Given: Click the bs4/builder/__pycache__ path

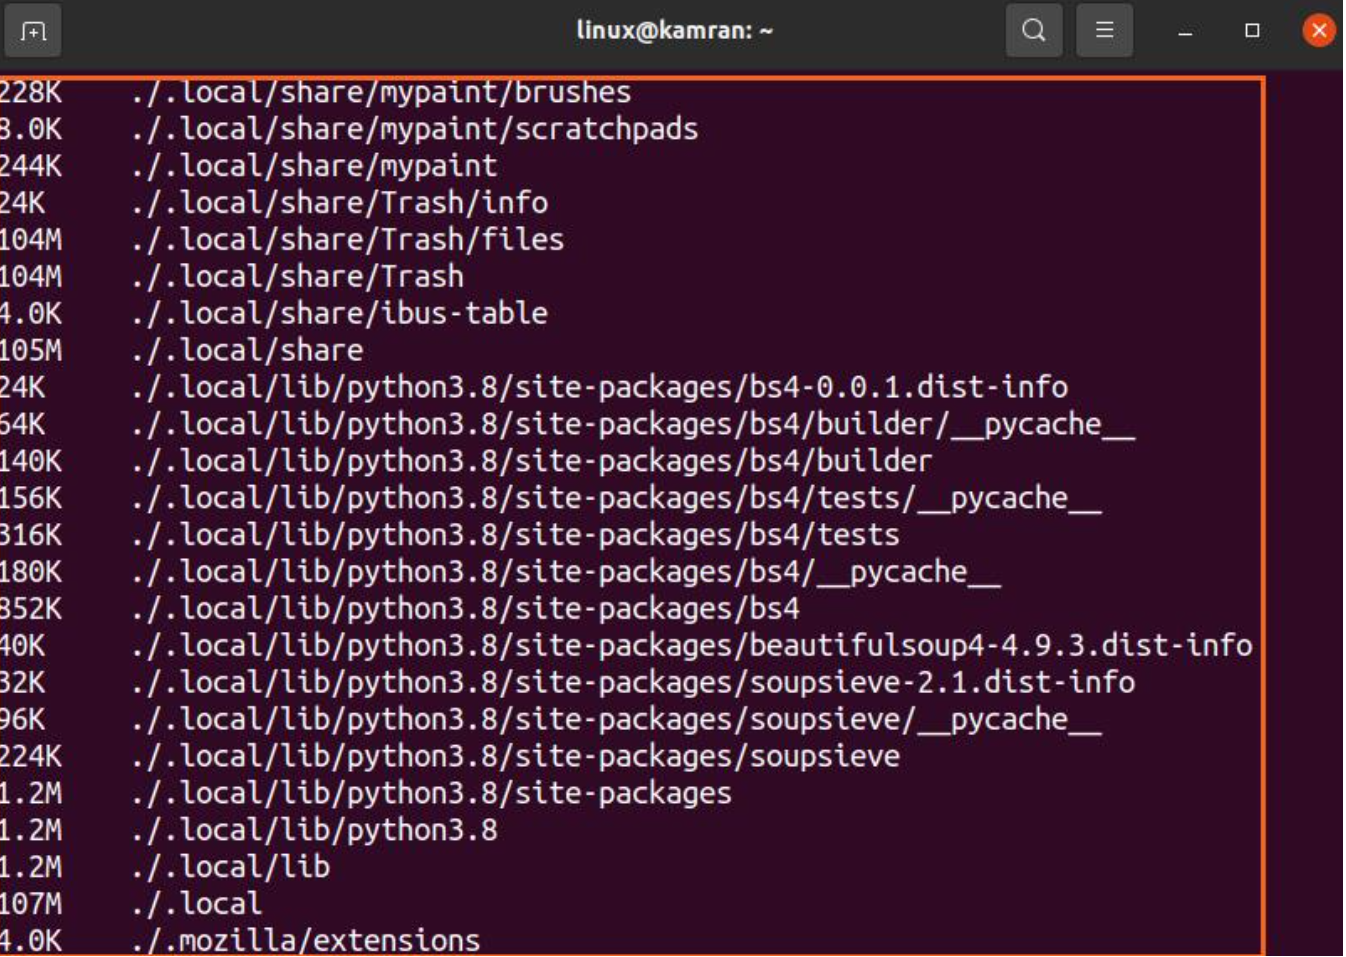Looking at the screenshot, I should click(x=632, y=424).
